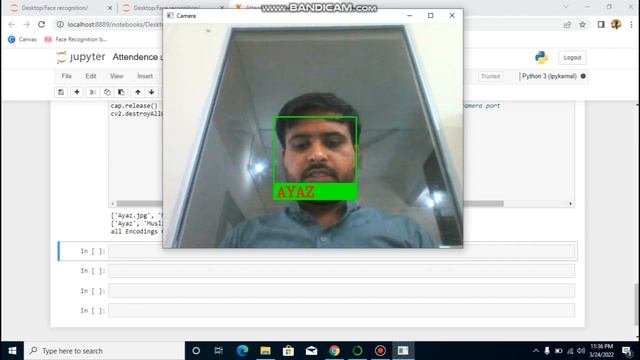The height and width of the screenshot is (360, 640).
Task: Click the Logout button
Action: tap(572, 58)
